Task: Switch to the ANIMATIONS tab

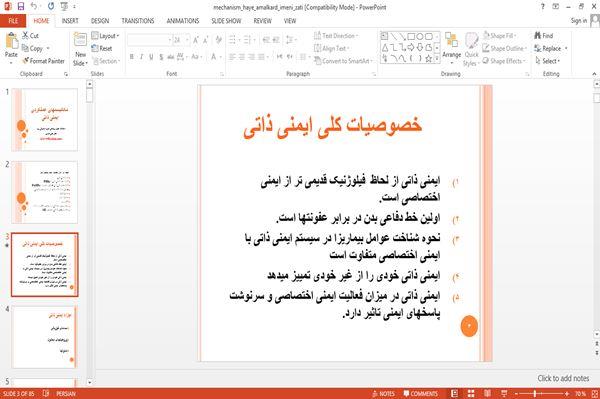Action: click(183, 21)
